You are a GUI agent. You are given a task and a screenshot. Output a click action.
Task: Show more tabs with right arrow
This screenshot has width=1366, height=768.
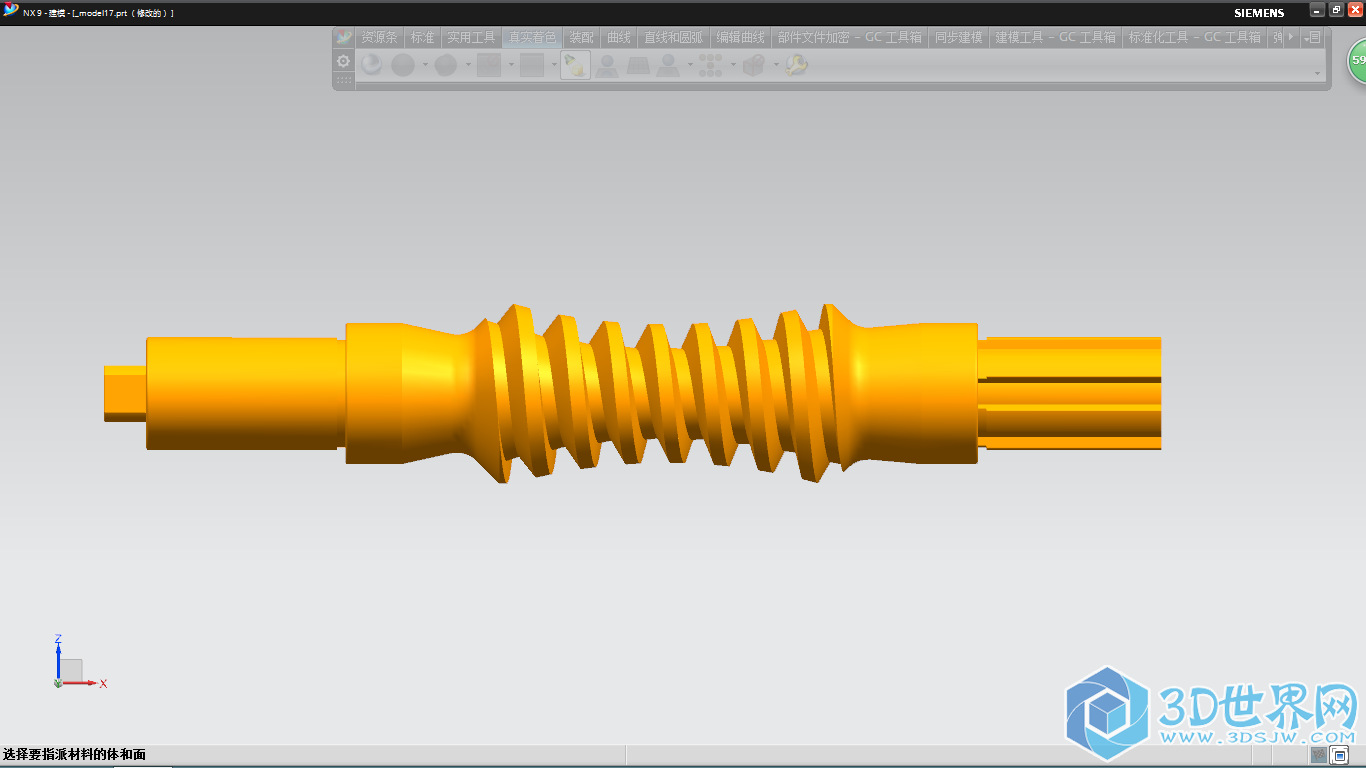tap(1291, 37)
